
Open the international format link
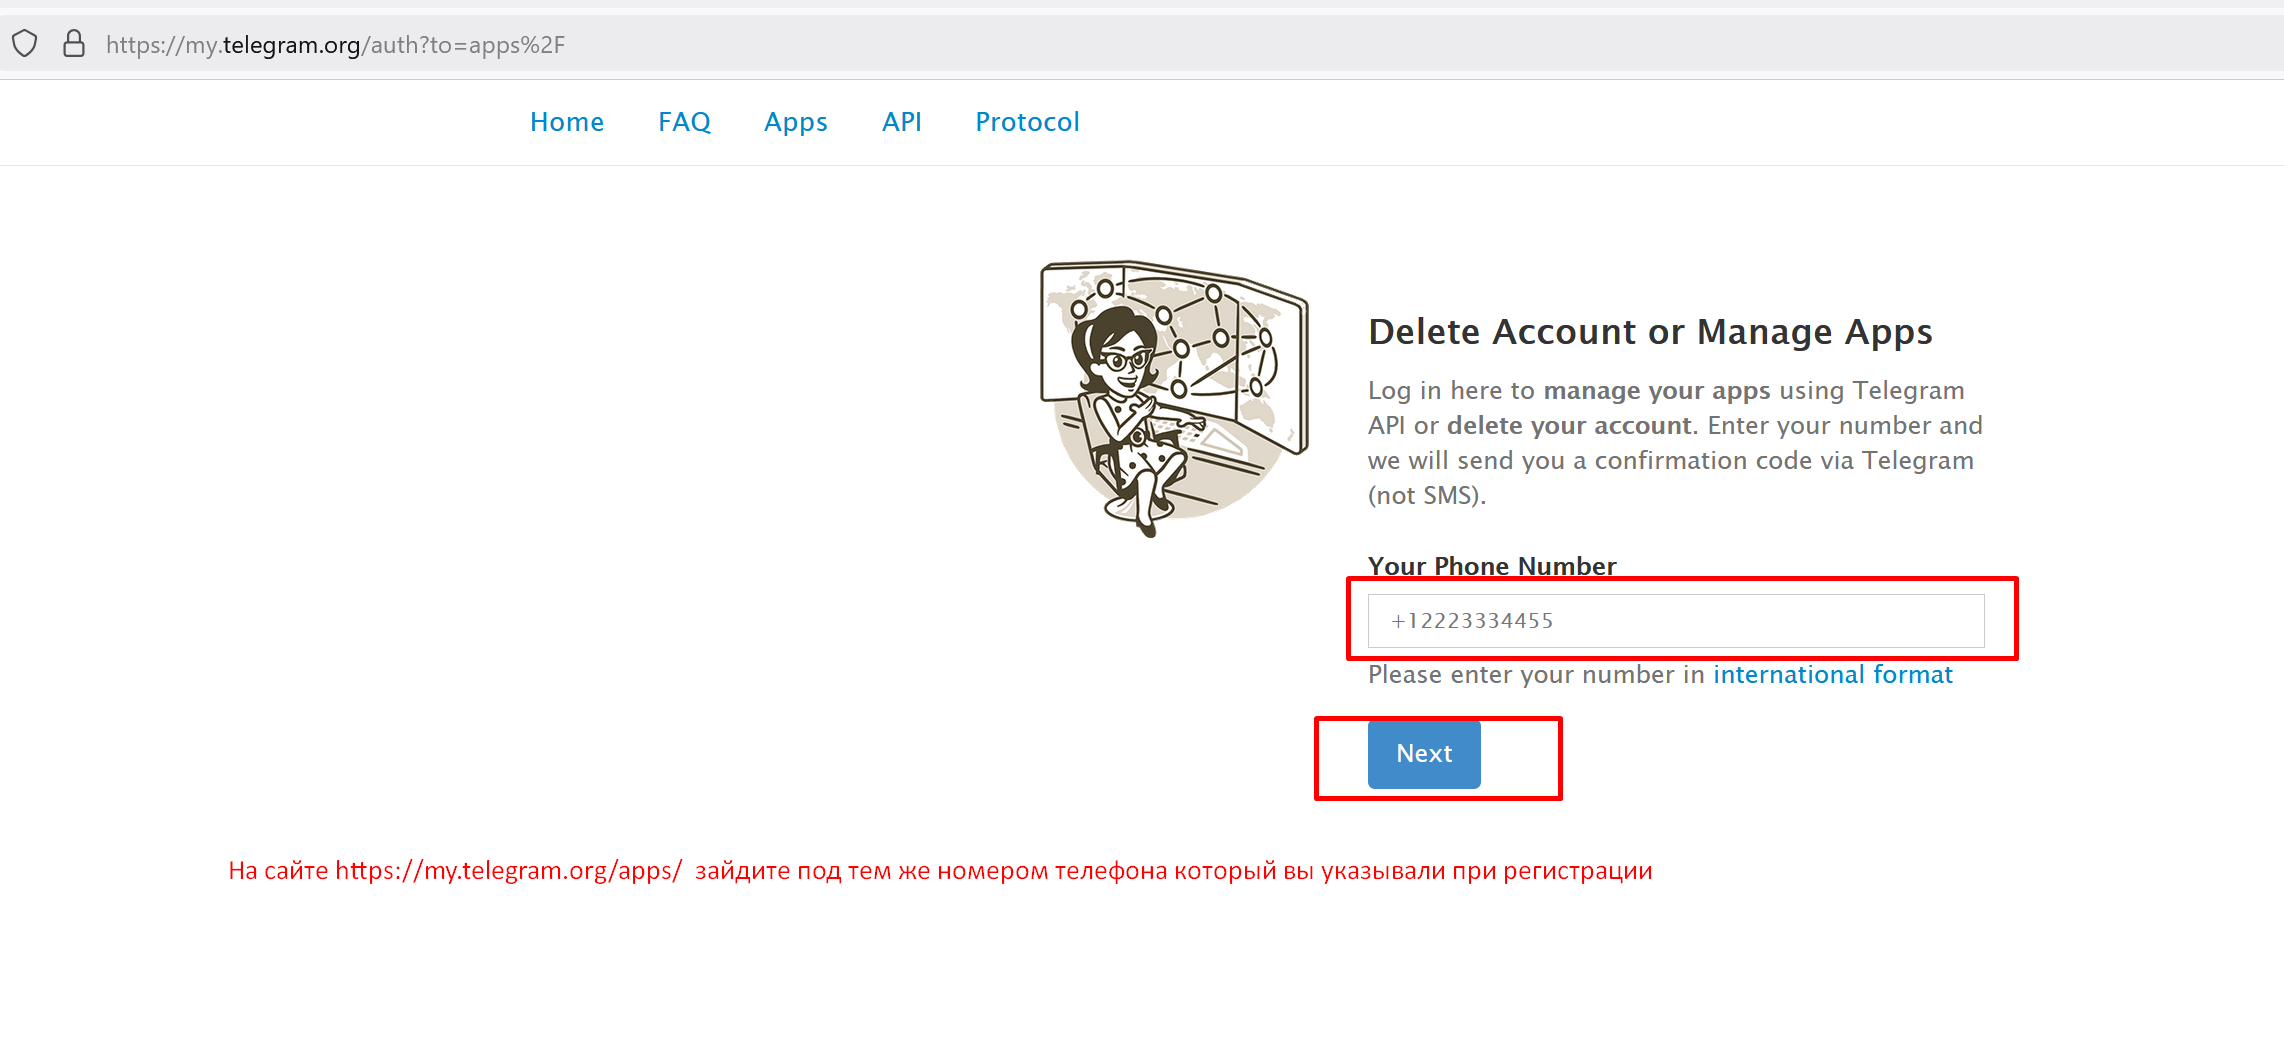coord(1832,675)
